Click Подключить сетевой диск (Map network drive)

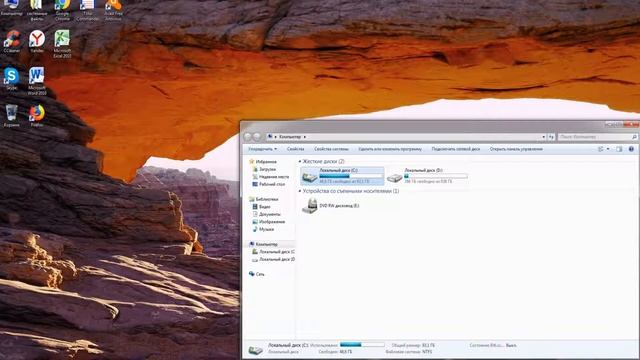pyautogui.click(x=456, y=149)
